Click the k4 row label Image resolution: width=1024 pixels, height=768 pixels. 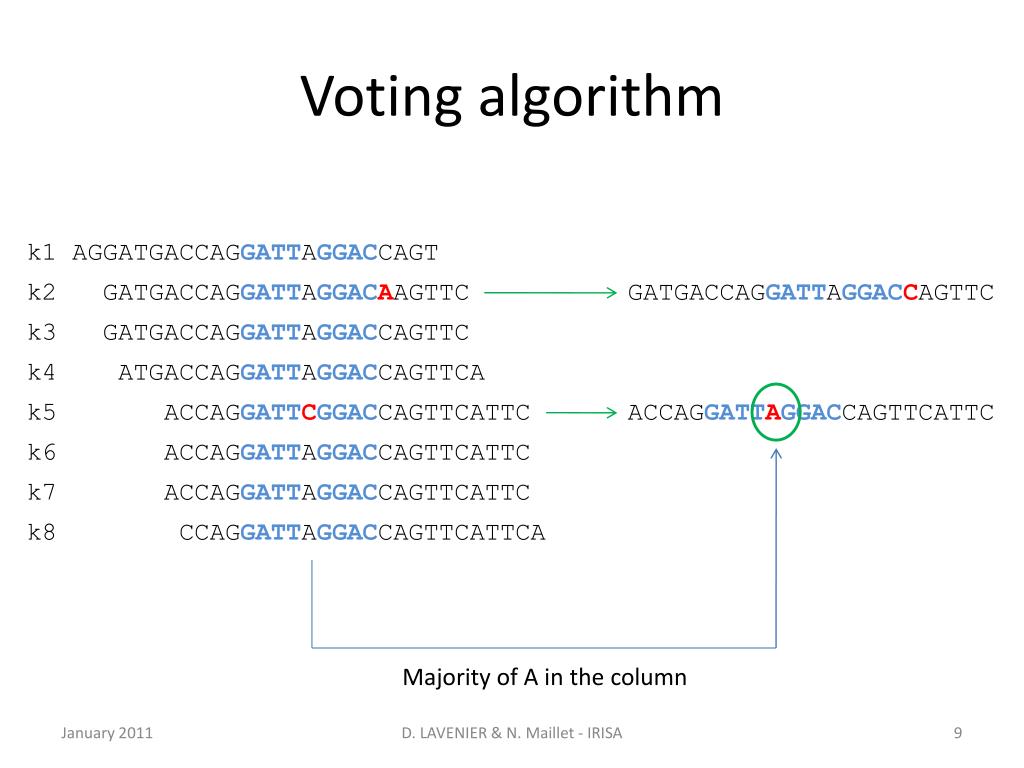41,372
